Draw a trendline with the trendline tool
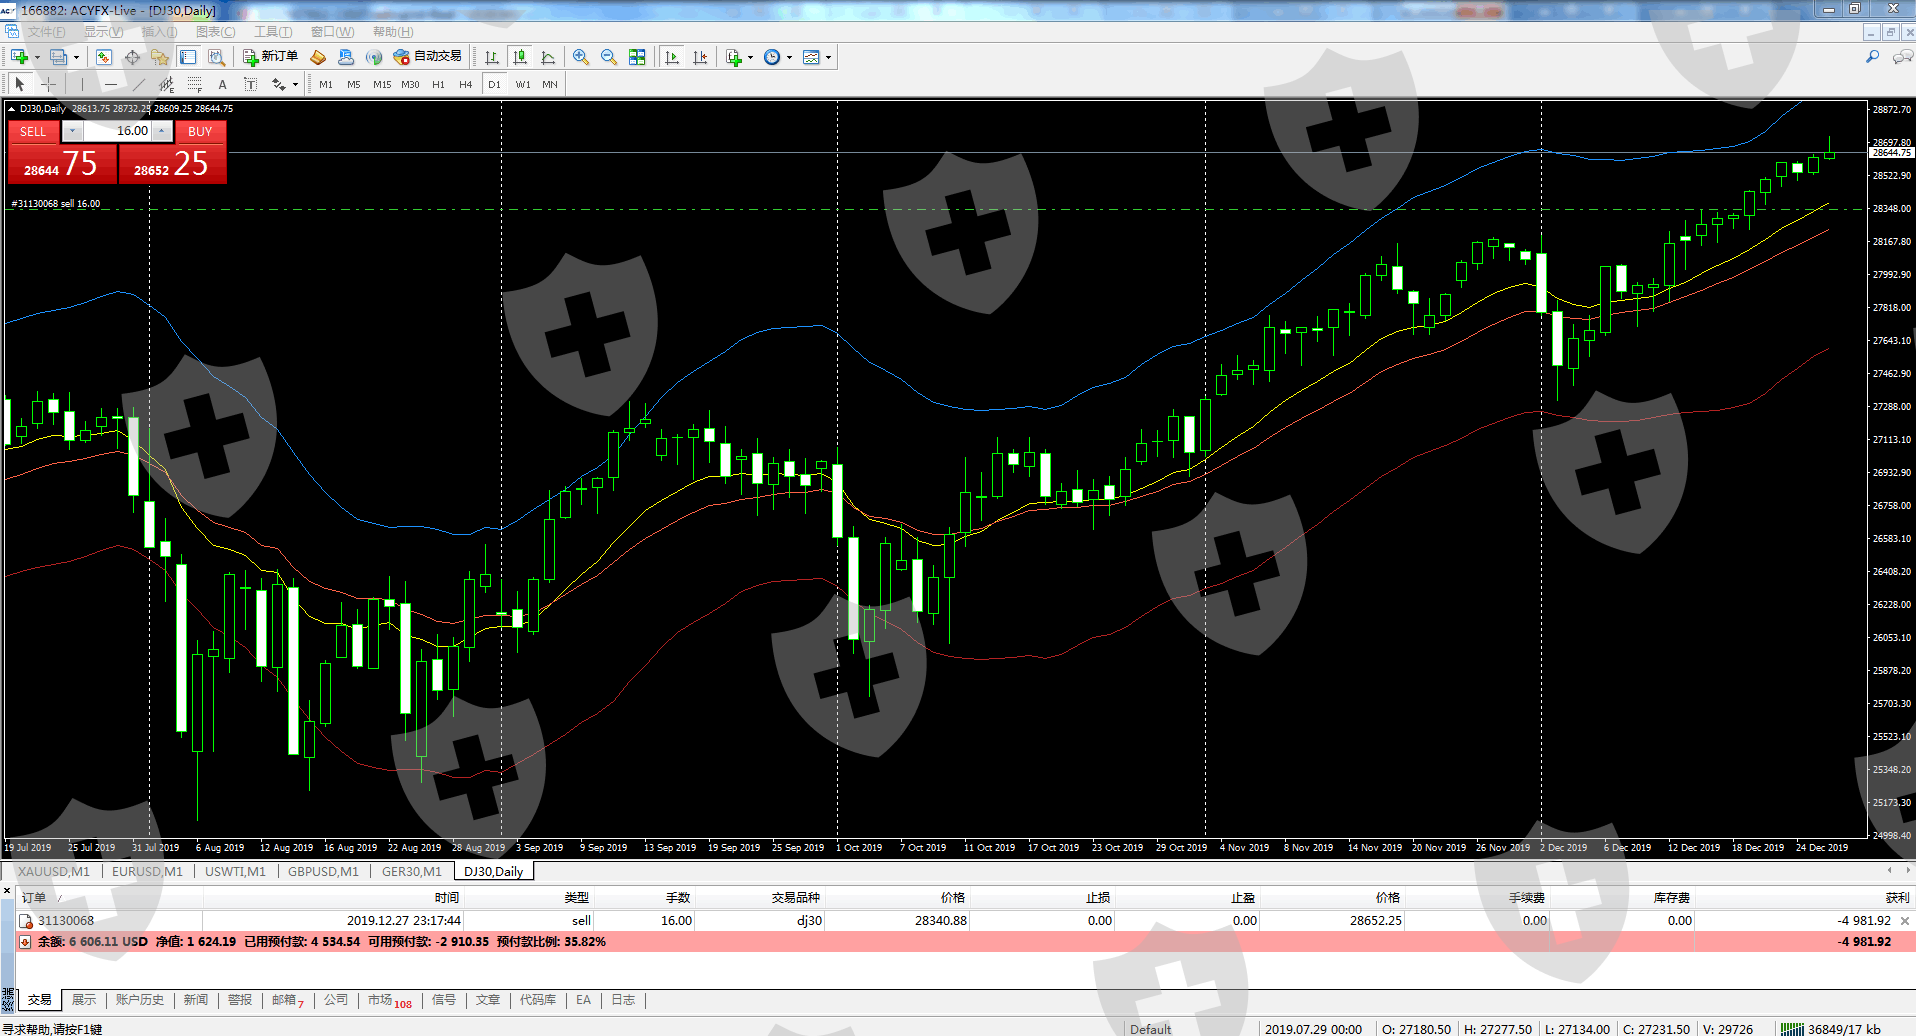1916x1036 pixels. tap(139, 85)
